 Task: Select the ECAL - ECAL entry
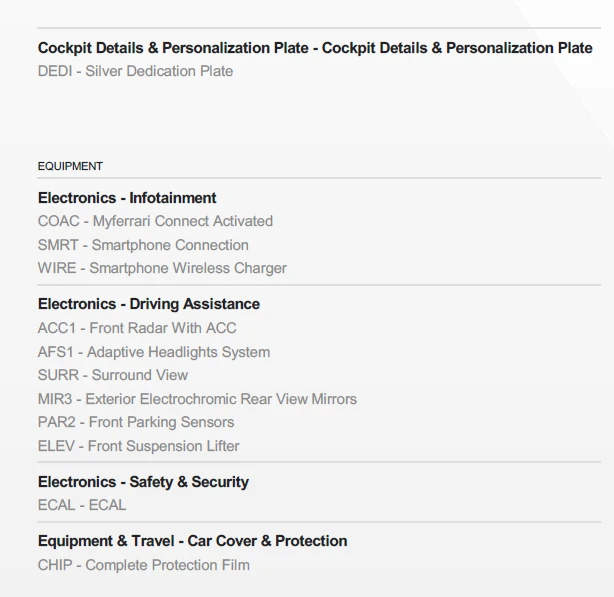(x=82, y=505)
